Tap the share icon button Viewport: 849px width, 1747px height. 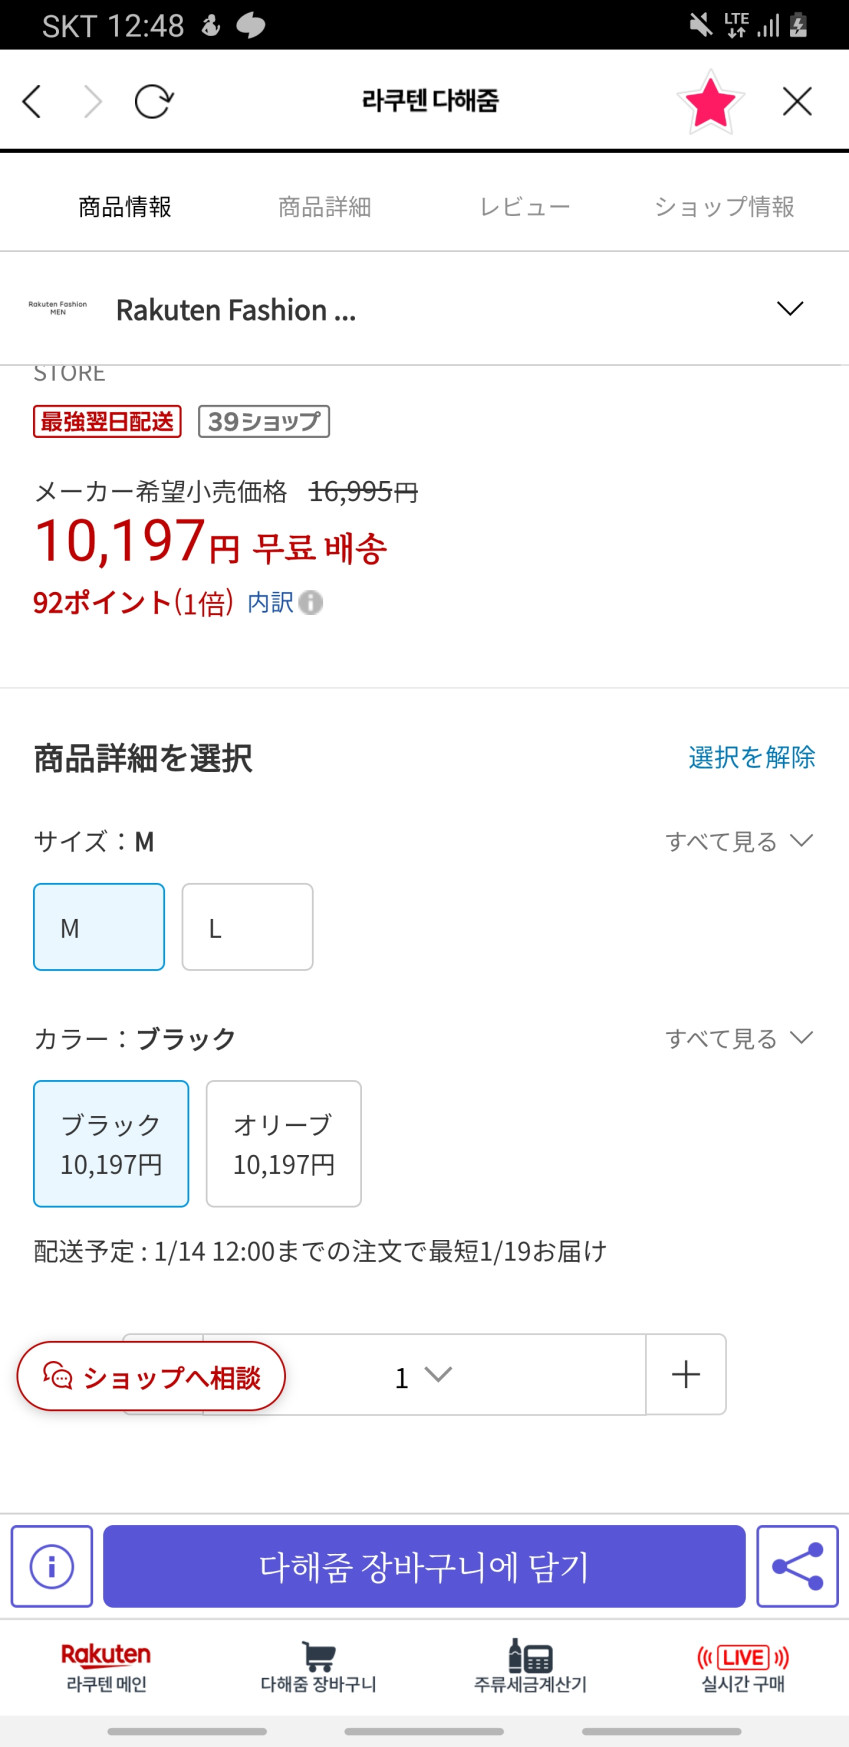coord(797,1566)
